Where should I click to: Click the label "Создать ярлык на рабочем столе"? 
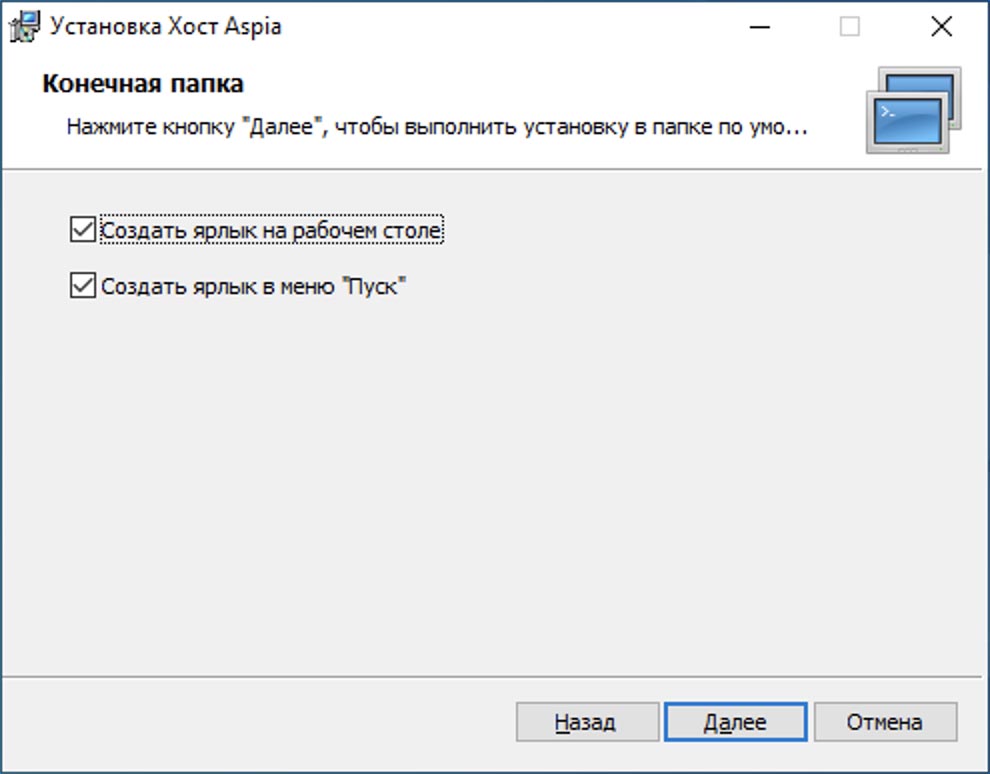point(271,230)
